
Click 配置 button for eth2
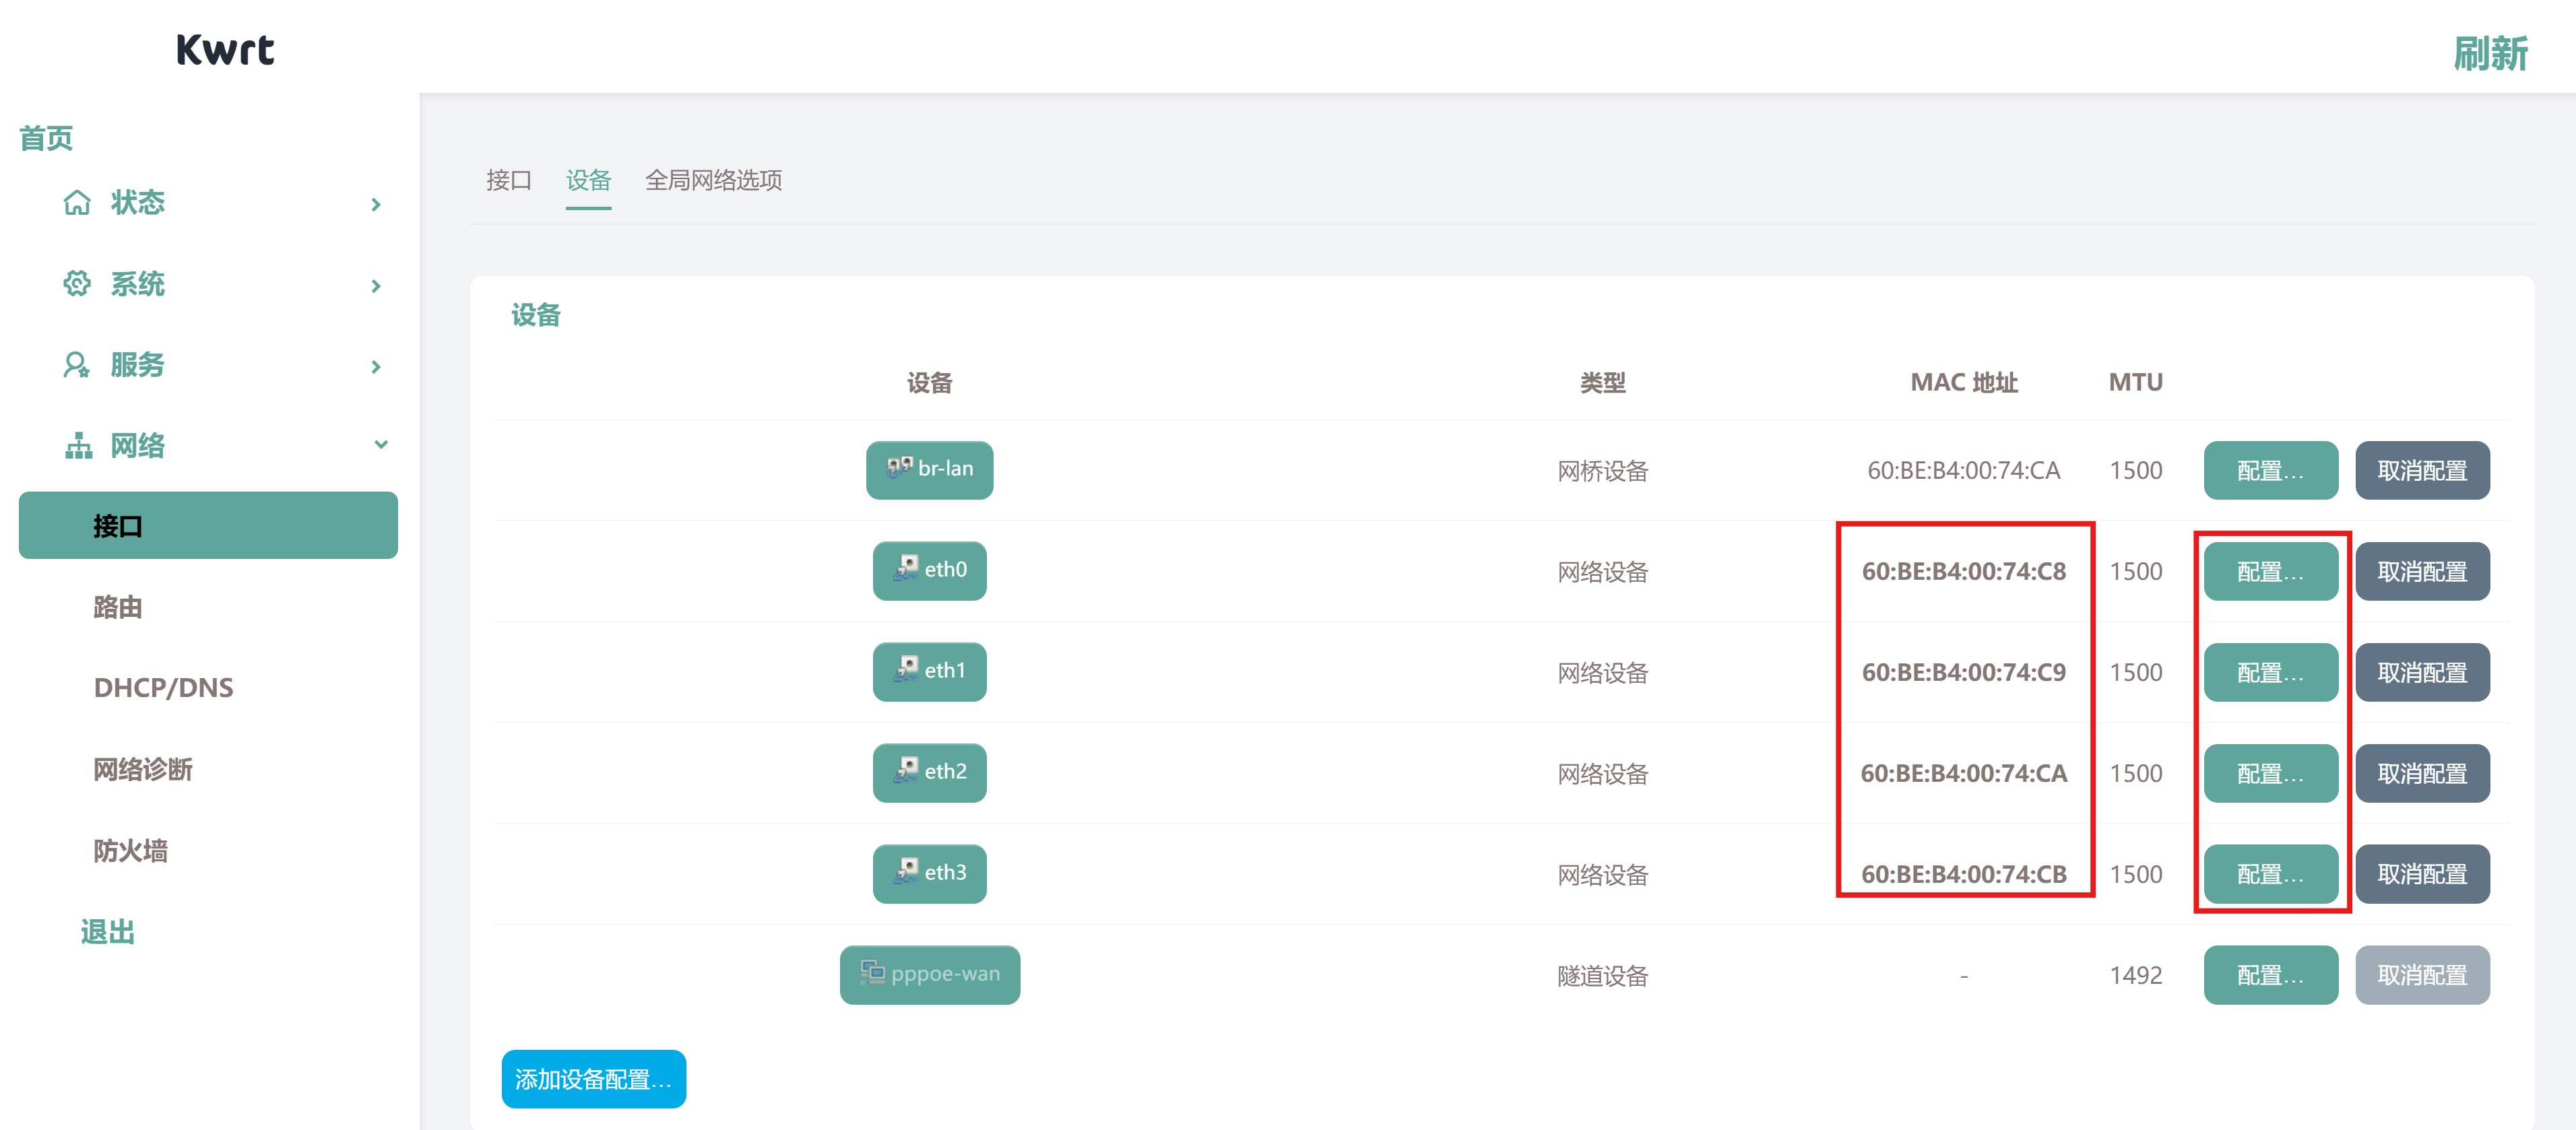[x=2270, y=773]
